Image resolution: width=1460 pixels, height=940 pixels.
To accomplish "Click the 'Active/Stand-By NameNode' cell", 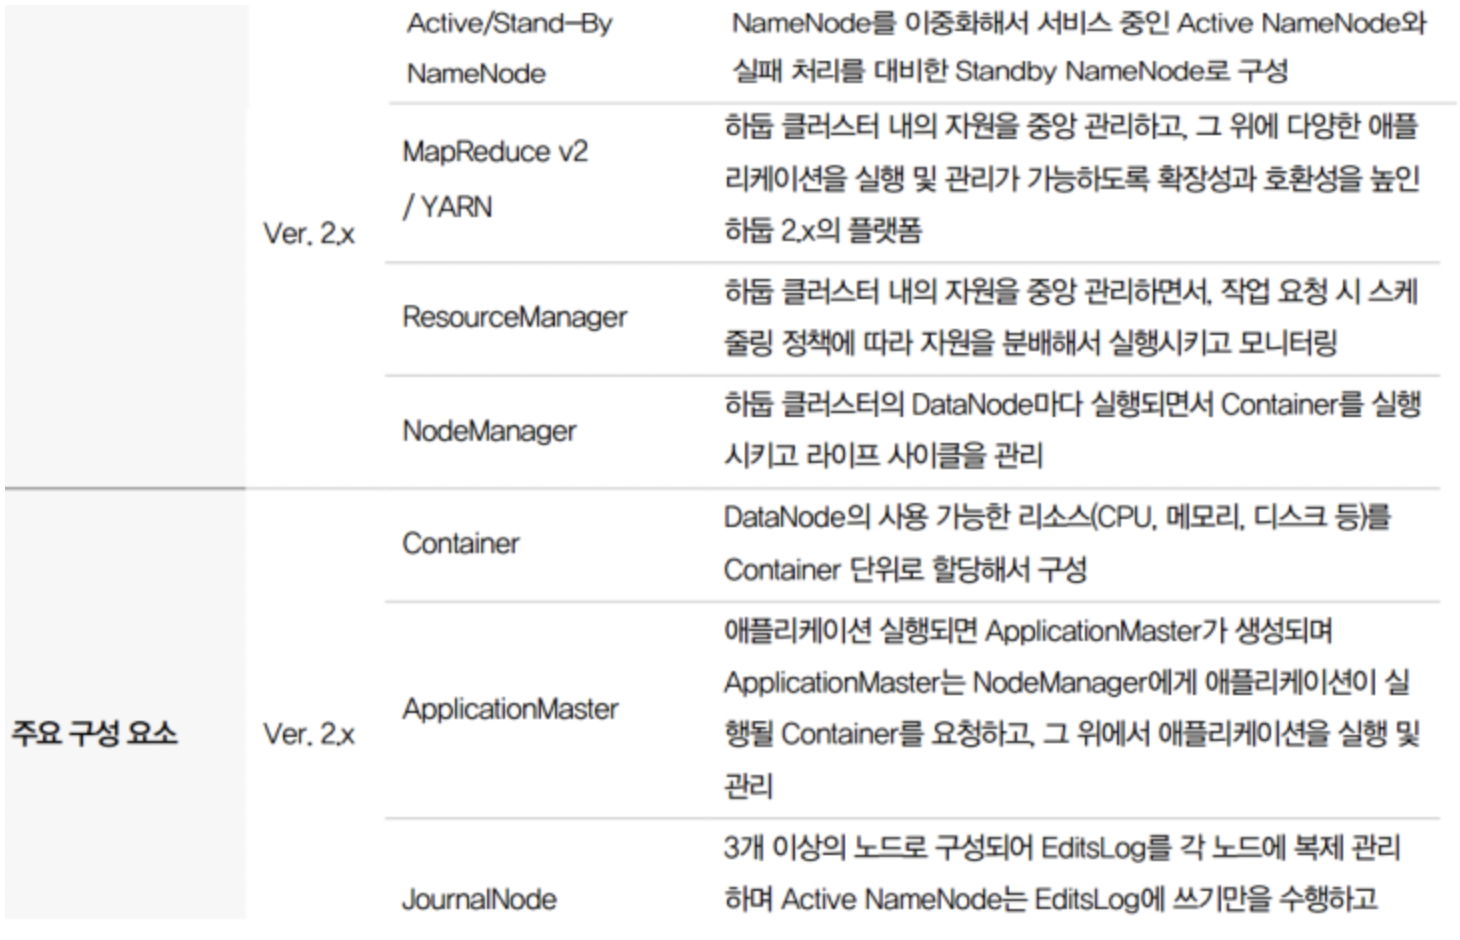I will [510, 48].
